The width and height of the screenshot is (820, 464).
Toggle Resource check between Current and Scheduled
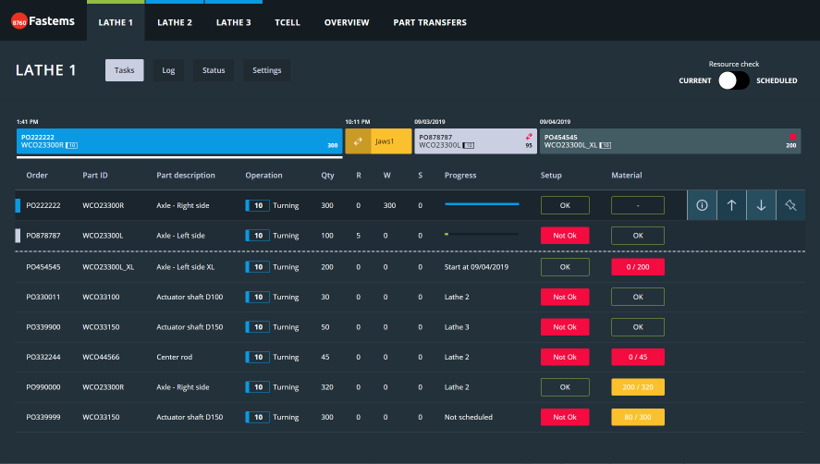pos(733,81)
